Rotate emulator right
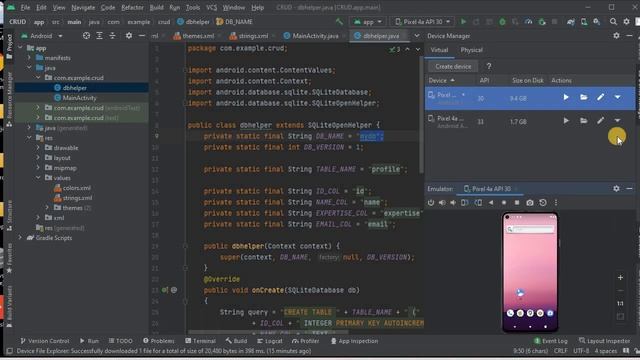Screen dimensions: 640x360 [478, 202]
